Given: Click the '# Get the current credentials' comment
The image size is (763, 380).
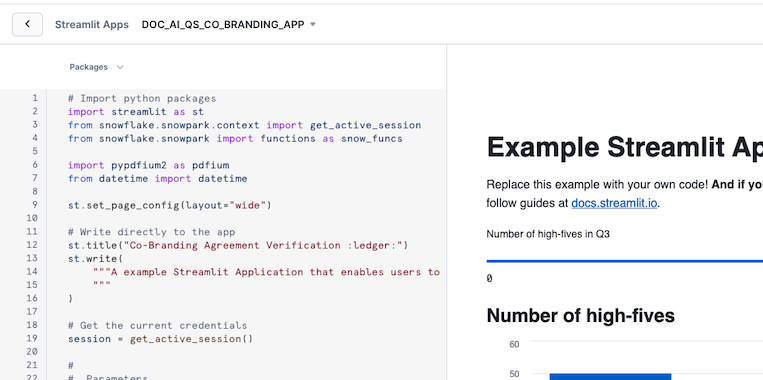Looking at the screenshot, I should pos(158,326).
